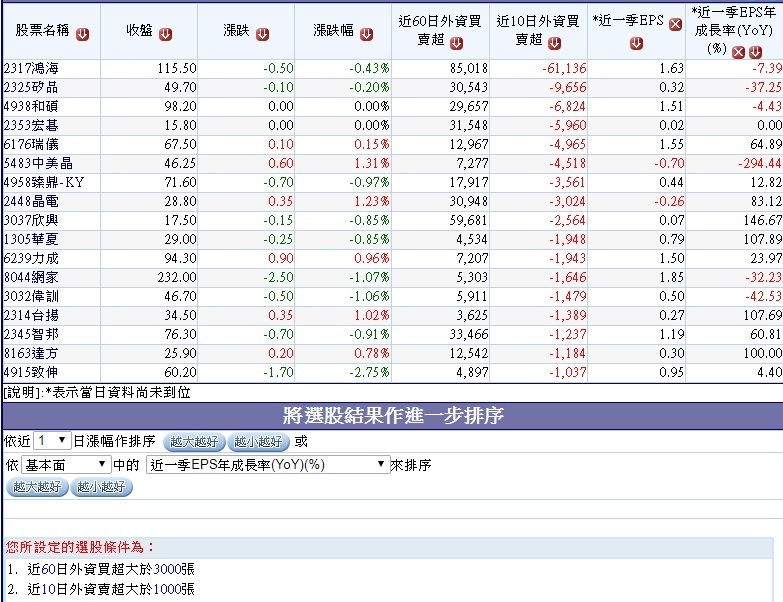The width and height of the screenshot is (783, 602).
Task: Open stock 6239力成
Action: coord(31,258)
